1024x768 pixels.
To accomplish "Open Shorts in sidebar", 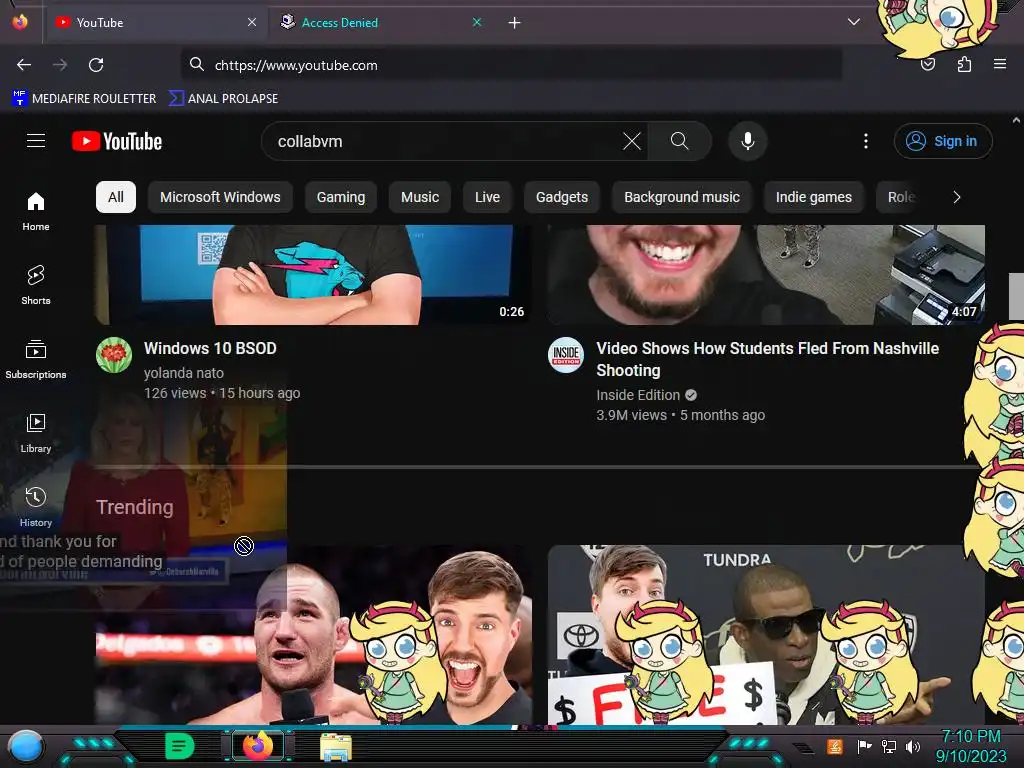I will pyautogui.click(x=36, y=285).
